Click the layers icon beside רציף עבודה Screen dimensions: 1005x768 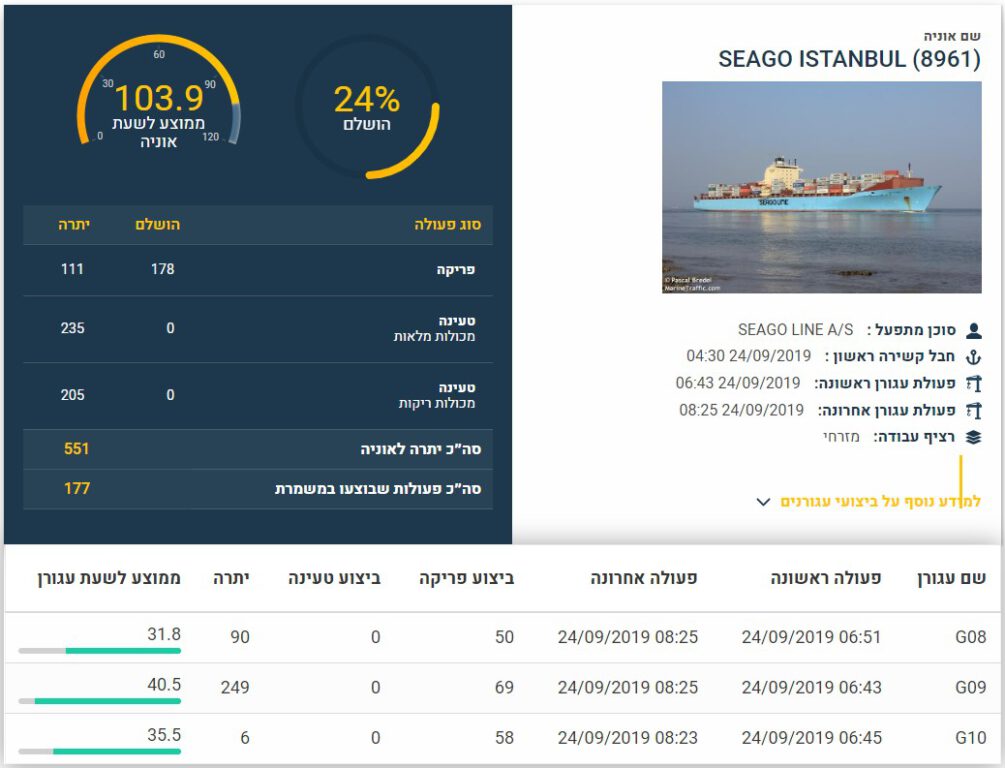[x=973, y=437]
